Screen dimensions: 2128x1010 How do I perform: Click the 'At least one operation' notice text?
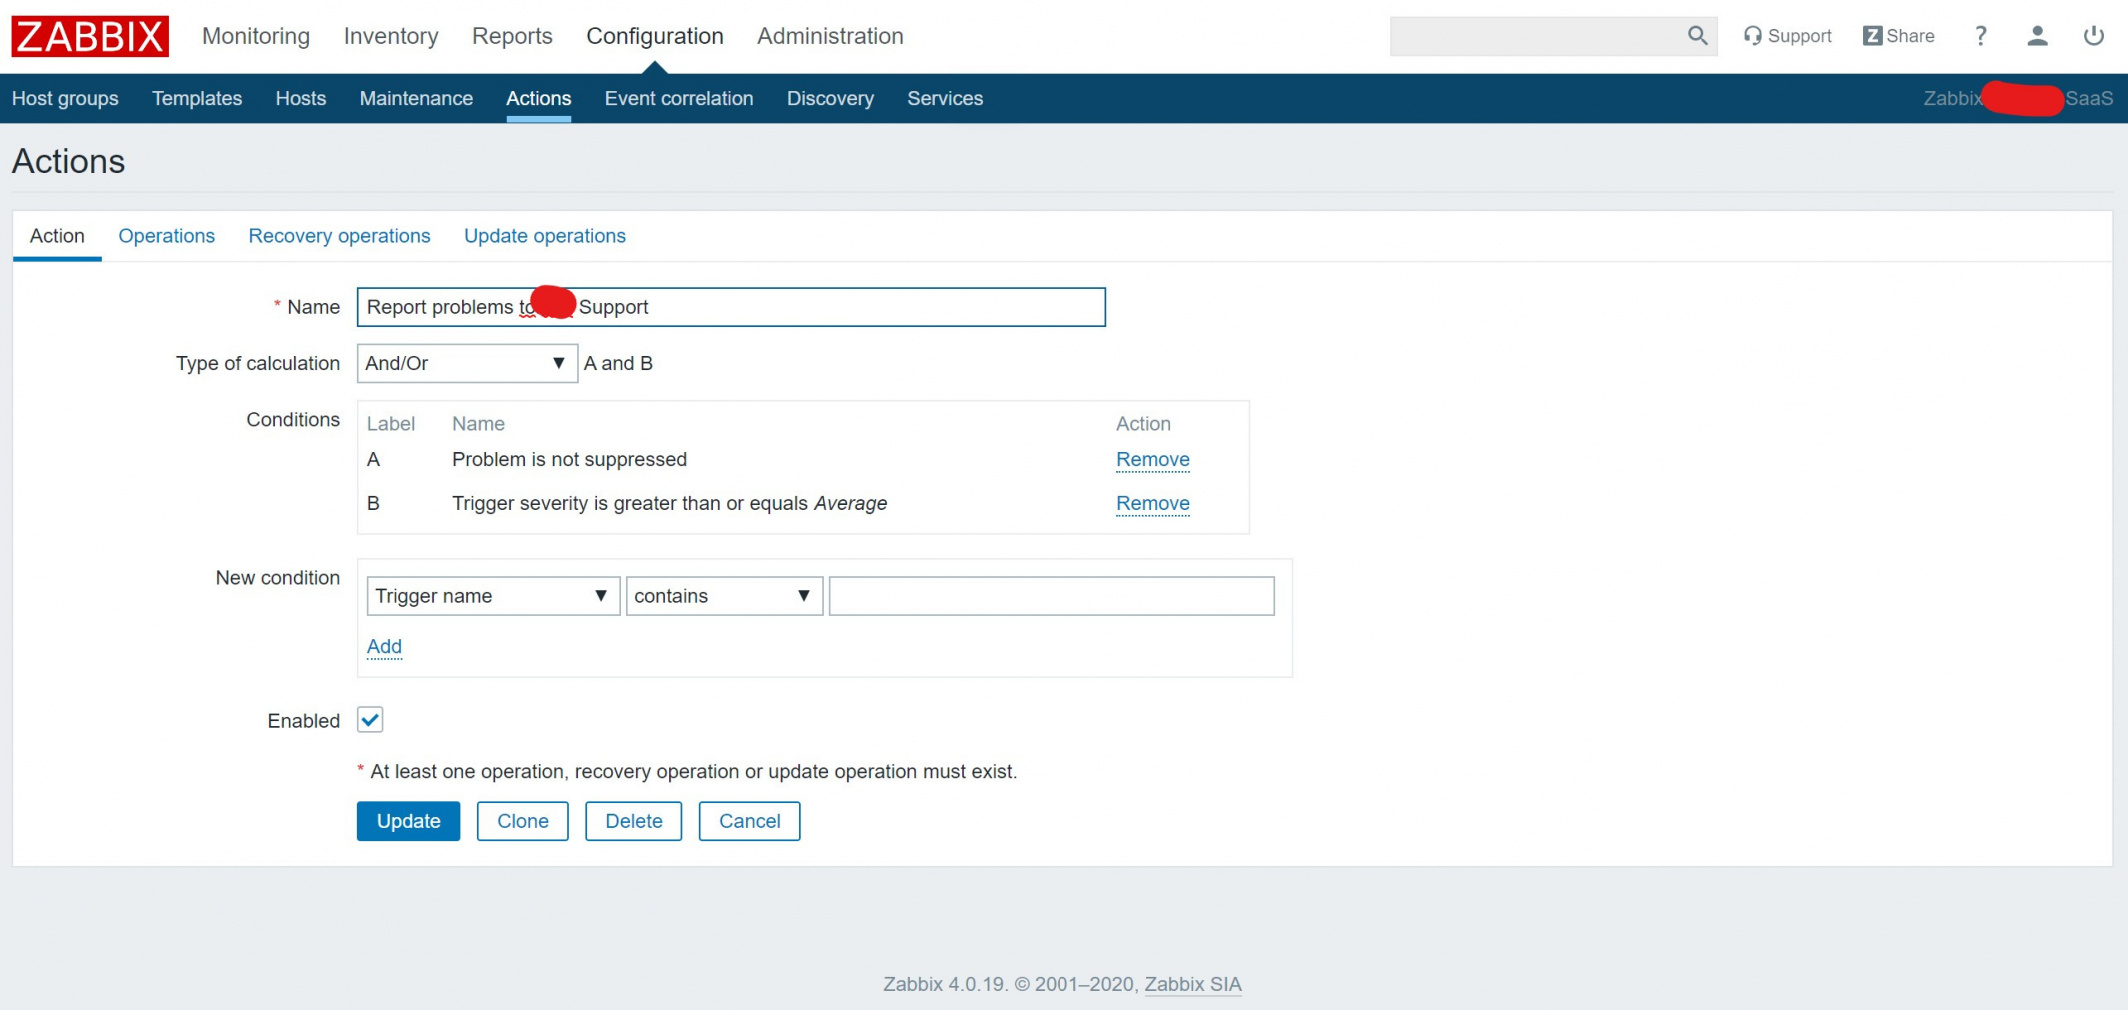tap(694, 772)
